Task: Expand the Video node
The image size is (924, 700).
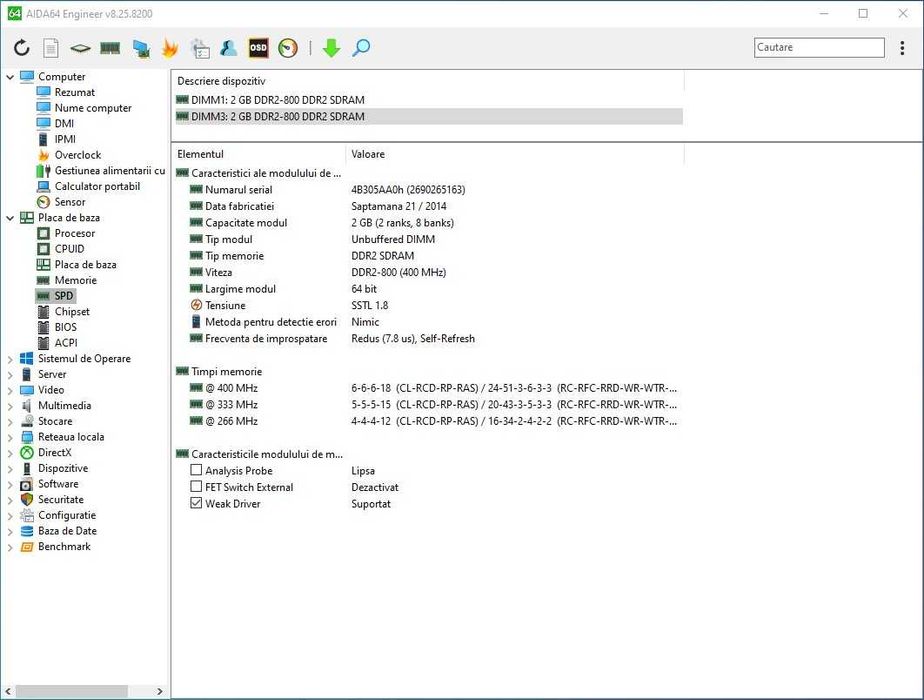Action: click(10, 390)
